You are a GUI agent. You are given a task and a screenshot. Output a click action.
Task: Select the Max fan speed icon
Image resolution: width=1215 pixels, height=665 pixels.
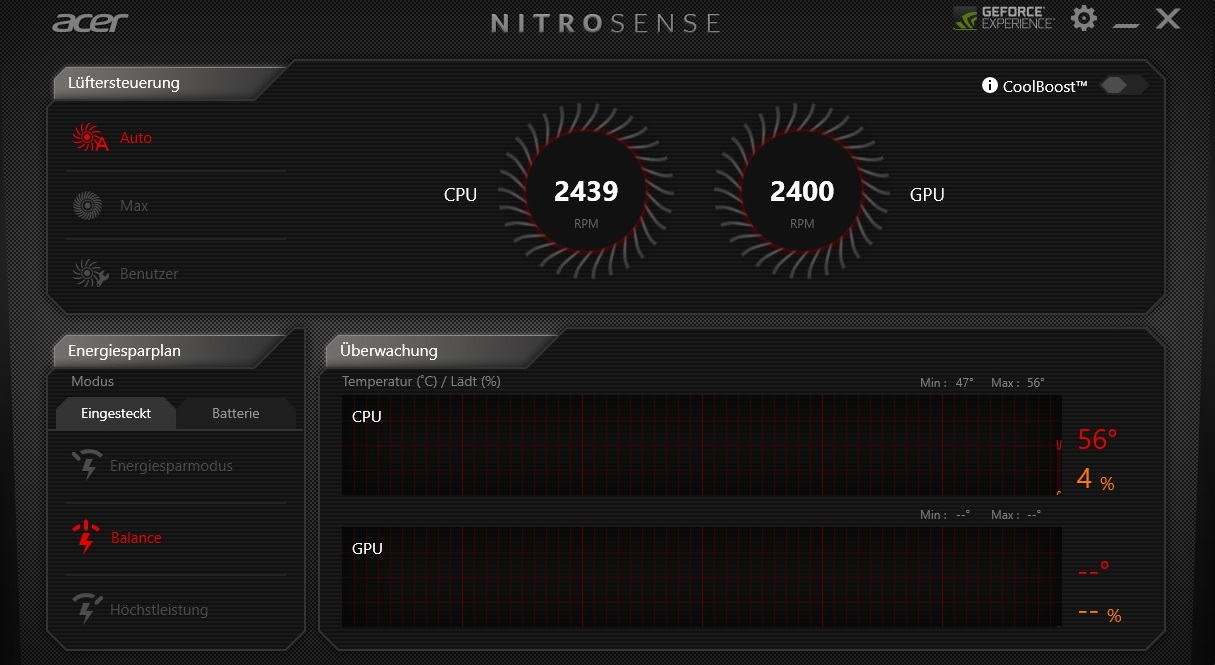(x=88, y=206)
